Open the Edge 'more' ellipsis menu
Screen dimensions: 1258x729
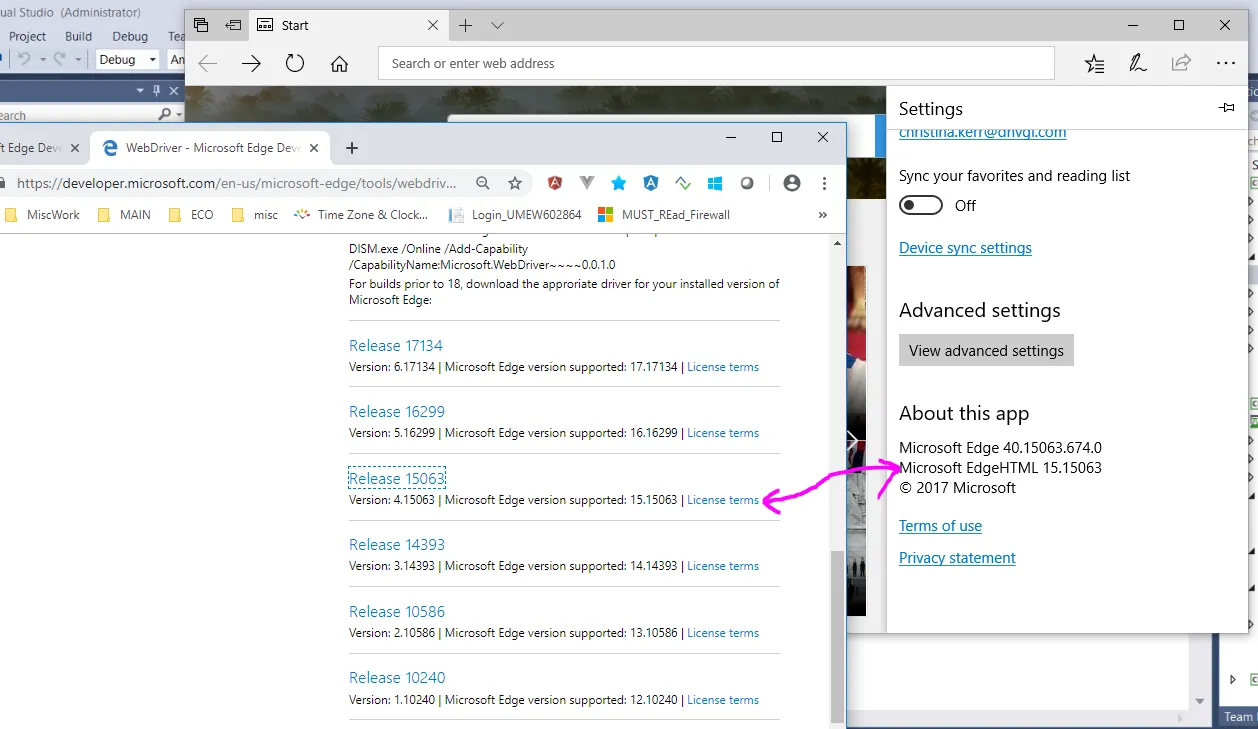coord(1226,63)
